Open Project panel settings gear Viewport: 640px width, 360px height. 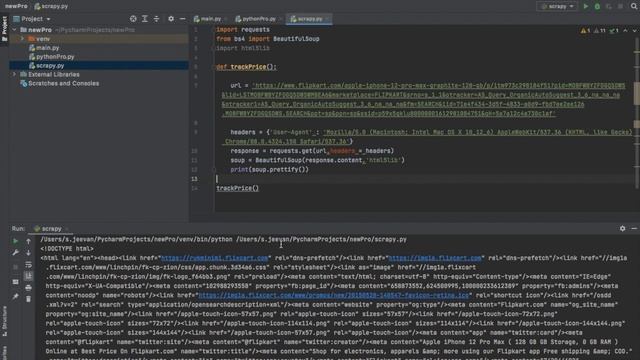click(171, 19)
